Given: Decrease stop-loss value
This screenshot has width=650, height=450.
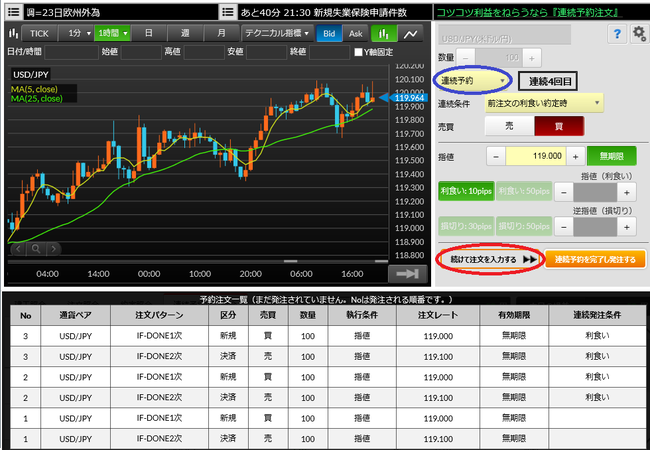Looking at the screenshot, I should point(564,227).
